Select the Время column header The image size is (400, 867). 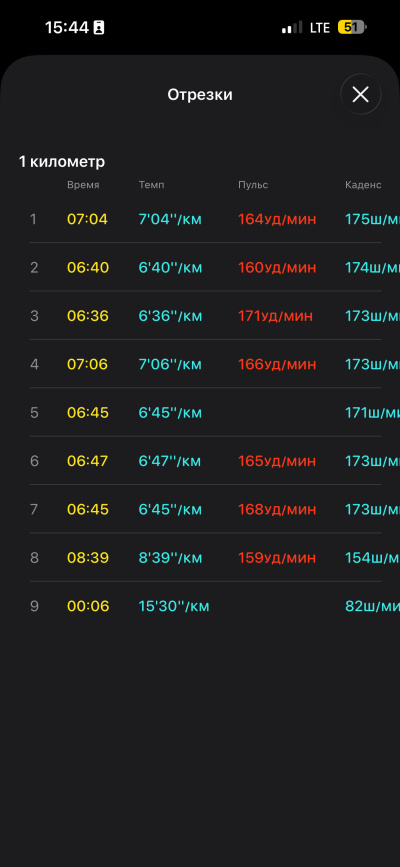pos(83,185)
